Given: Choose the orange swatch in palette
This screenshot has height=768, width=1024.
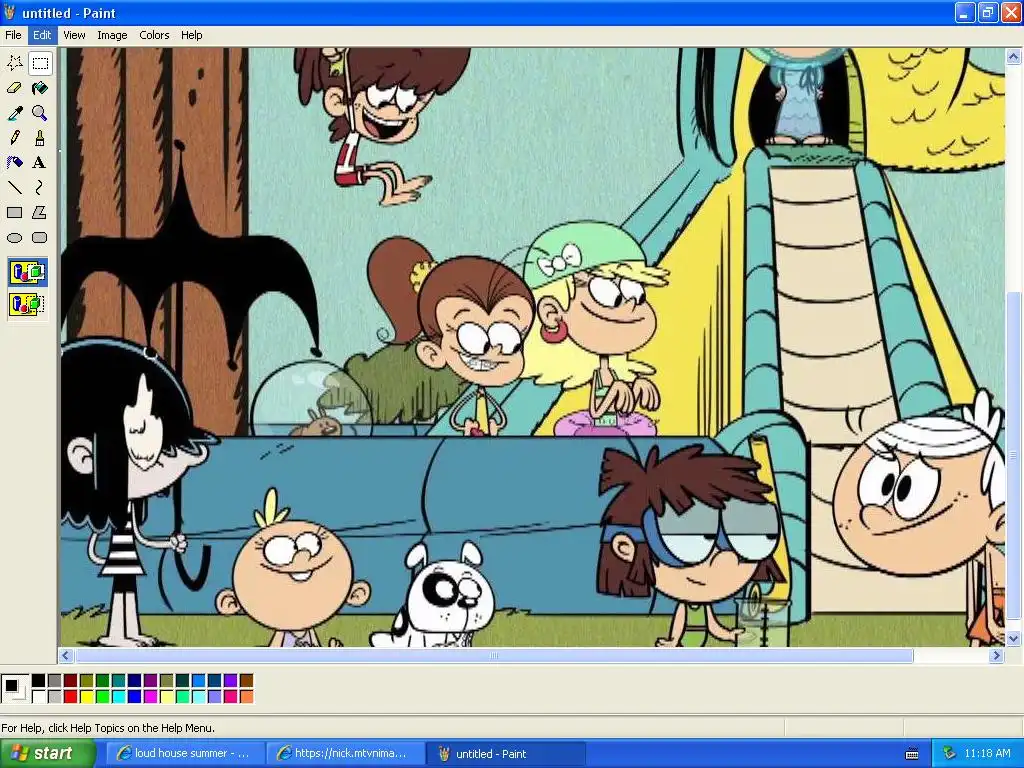Looking at the screenshot, I should click(246, 696).
